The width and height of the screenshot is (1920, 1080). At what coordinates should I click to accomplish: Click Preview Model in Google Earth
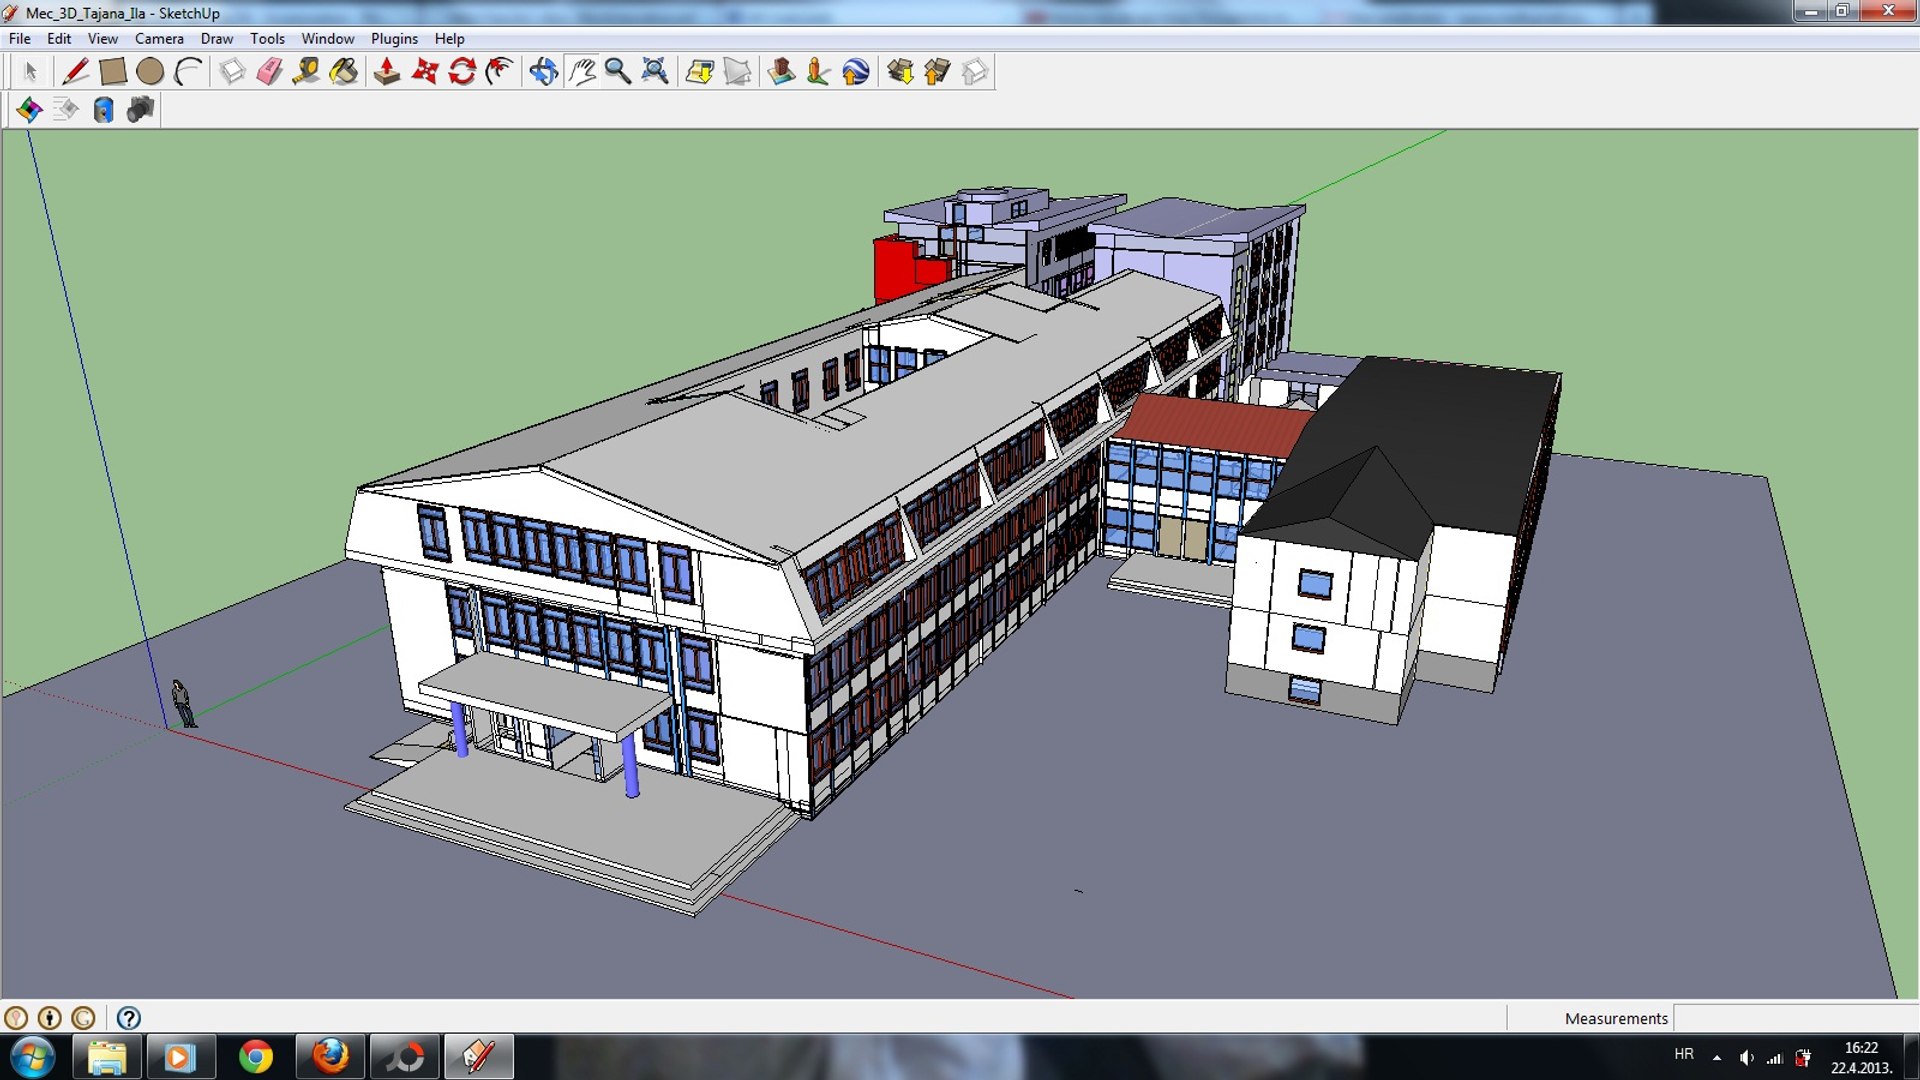856,72
